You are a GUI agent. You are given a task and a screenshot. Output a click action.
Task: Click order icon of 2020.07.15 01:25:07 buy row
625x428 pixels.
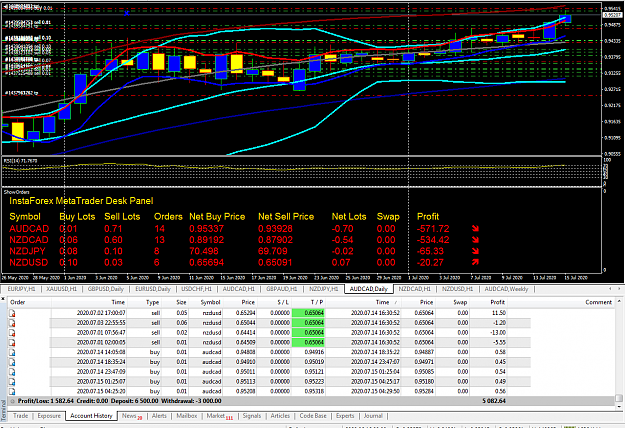[12, 382]
